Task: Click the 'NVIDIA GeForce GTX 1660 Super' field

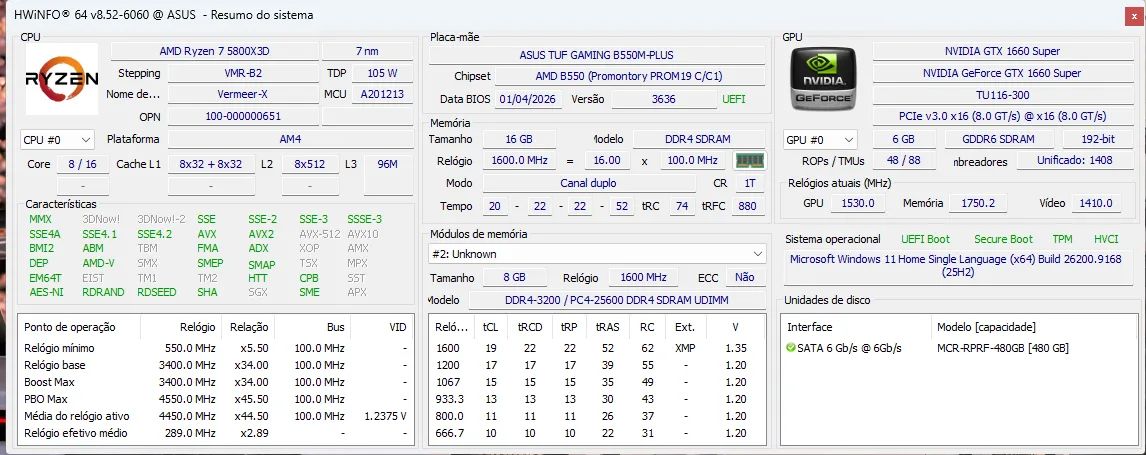Action: pos(1002,73)
